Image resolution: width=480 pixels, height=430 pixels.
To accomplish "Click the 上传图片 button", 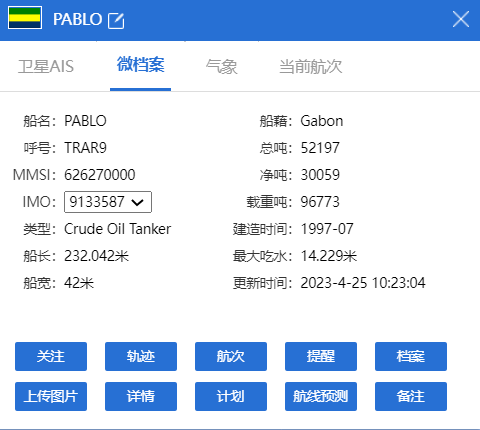I will click(51, 396).
